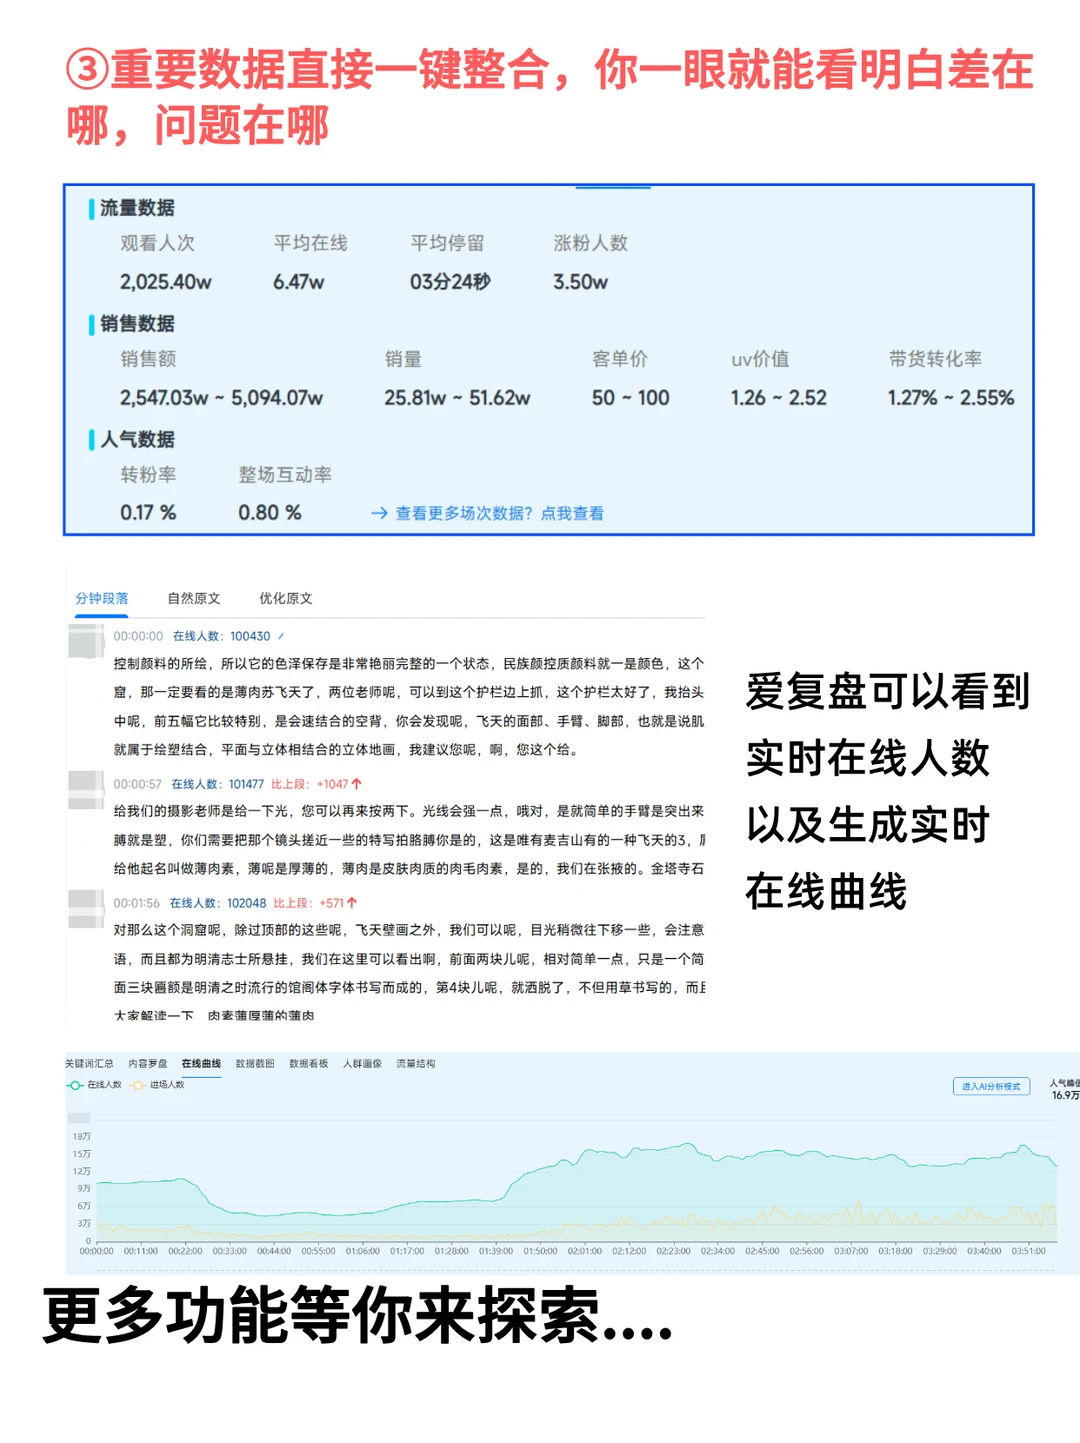1080x1443 pixels.
Task: Open the 关键词汇总 tab
Action: pyautogui.click(x=88, y=1064)
